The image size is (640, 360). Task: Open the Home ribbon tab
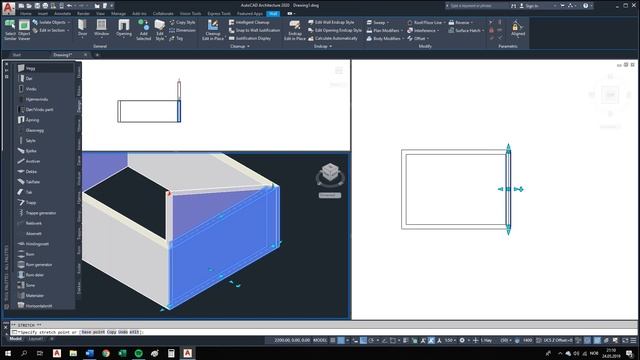[25, 13]
